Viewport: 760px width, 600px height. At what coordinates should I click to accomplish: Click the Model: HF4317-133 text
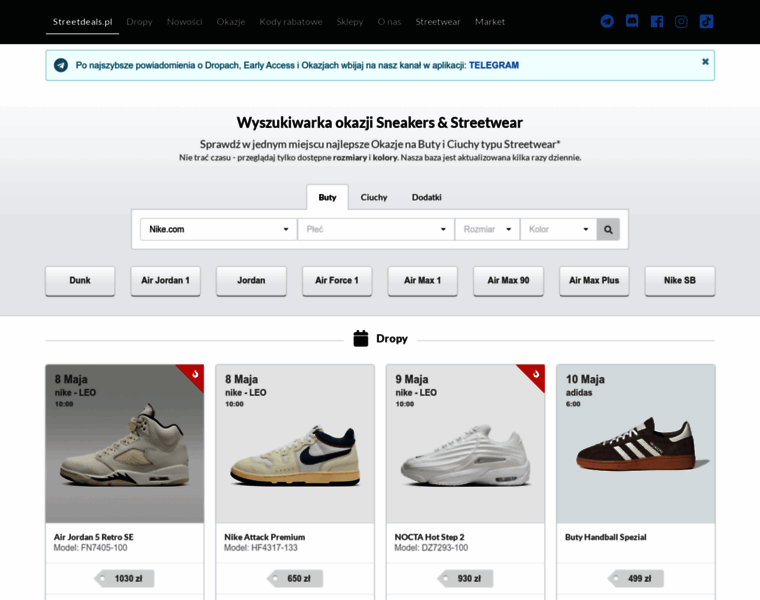point(261,548)
